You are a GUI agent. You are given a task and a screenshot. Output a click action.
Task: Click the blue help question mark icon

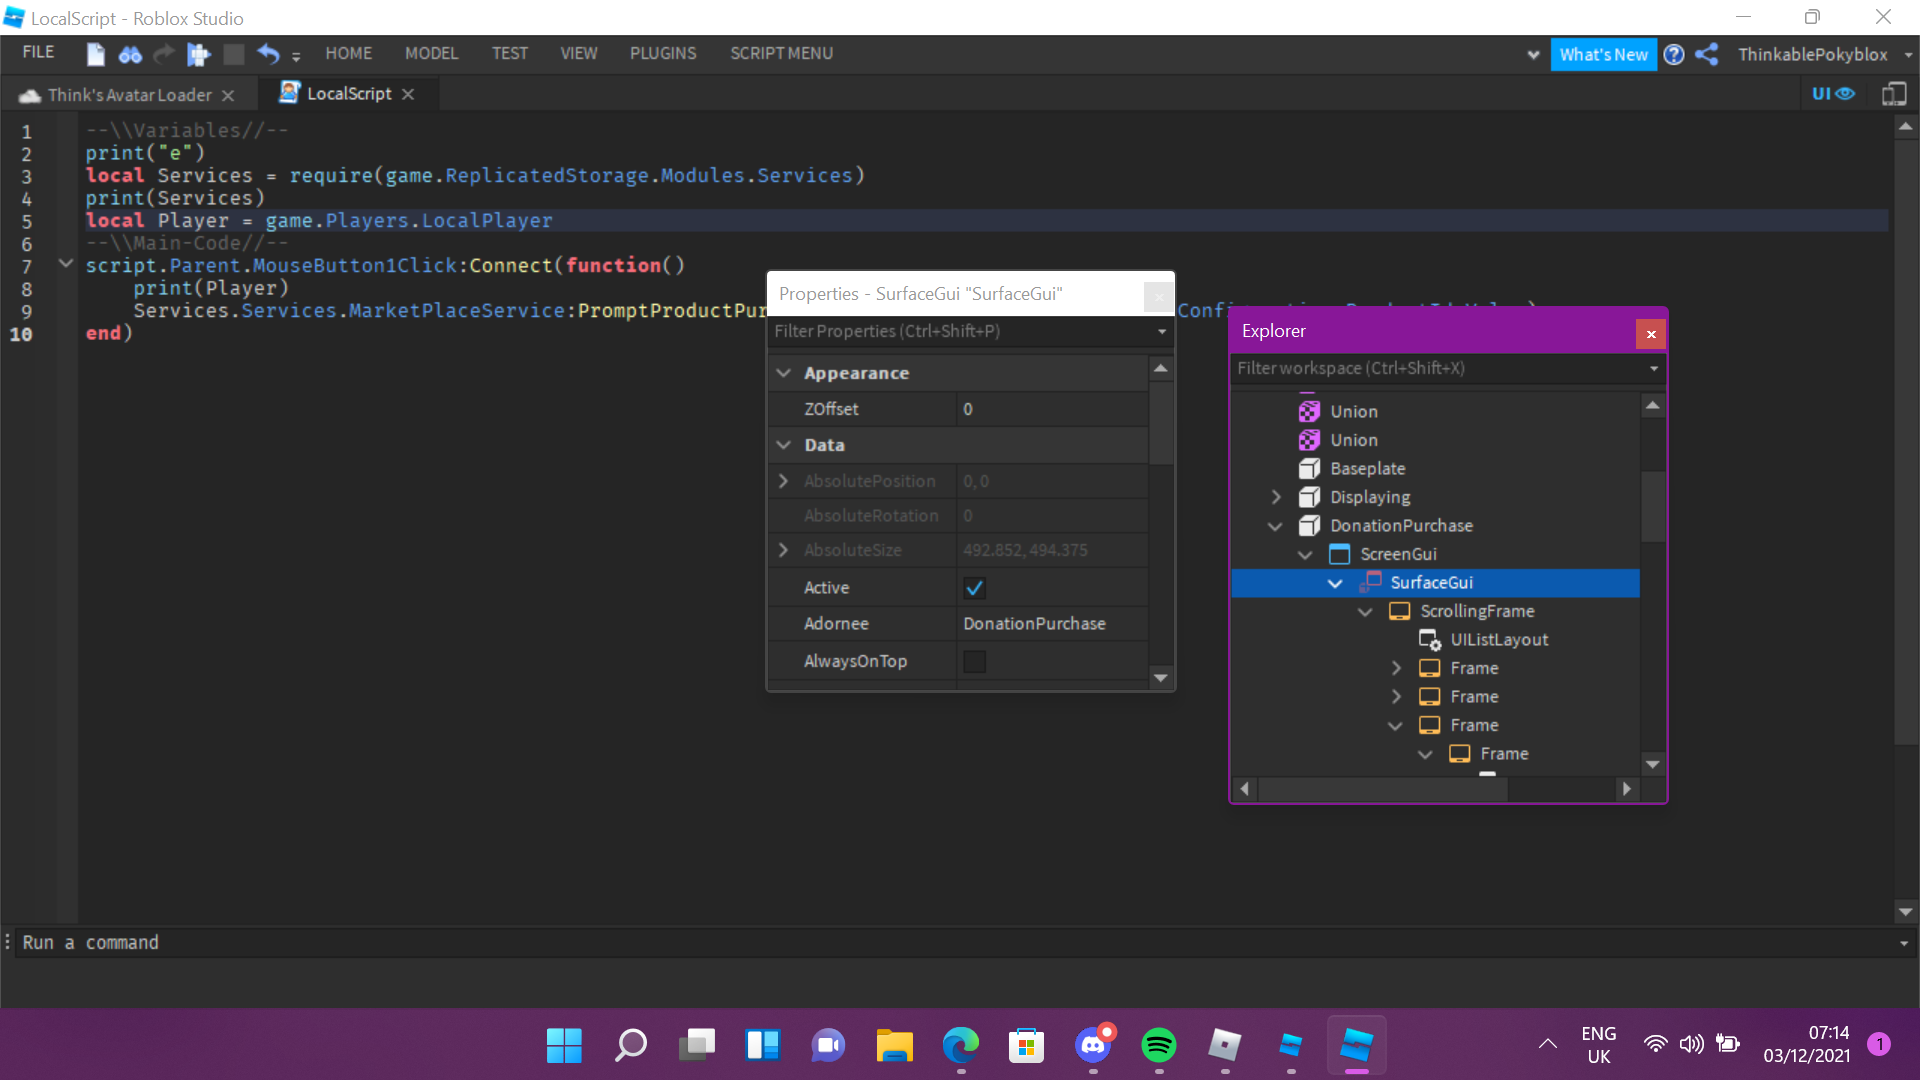(x=1674, y=54)
